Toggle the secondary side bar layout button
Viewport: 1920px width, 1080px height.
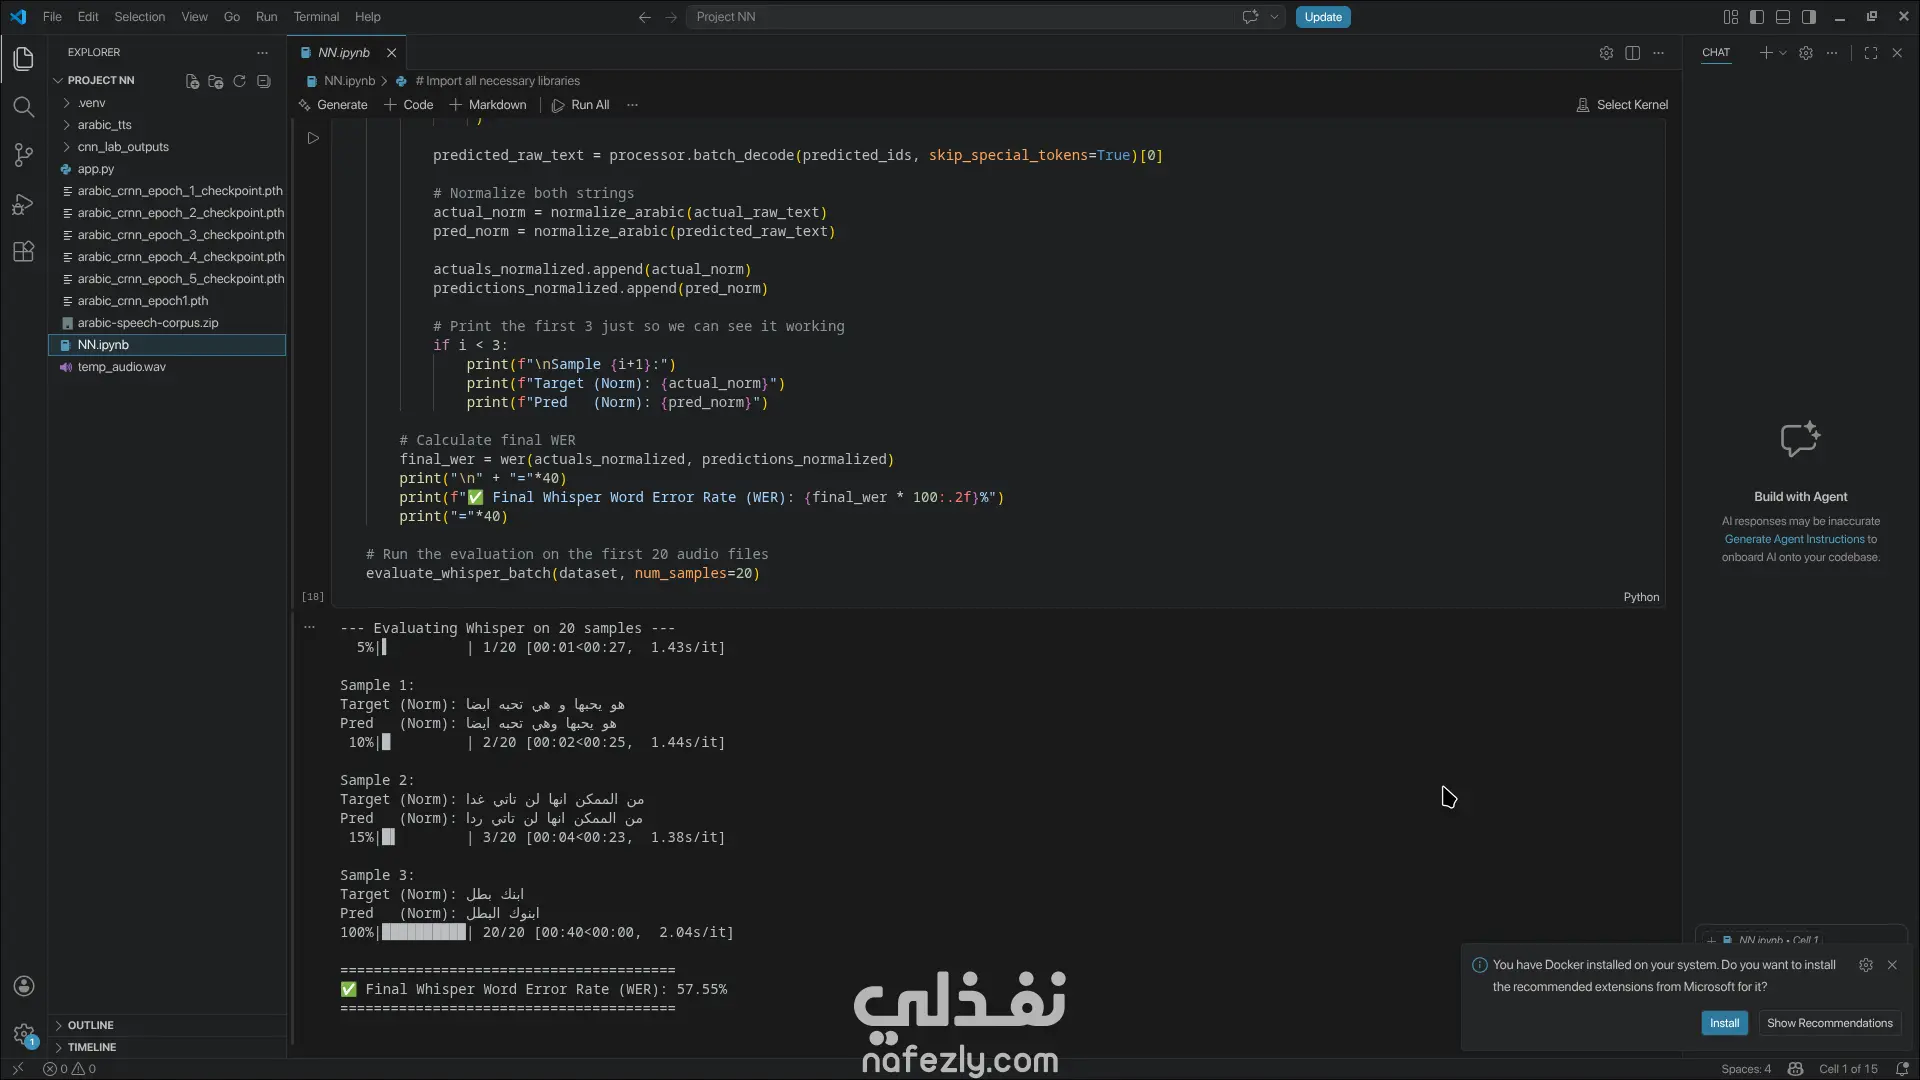1809,17
